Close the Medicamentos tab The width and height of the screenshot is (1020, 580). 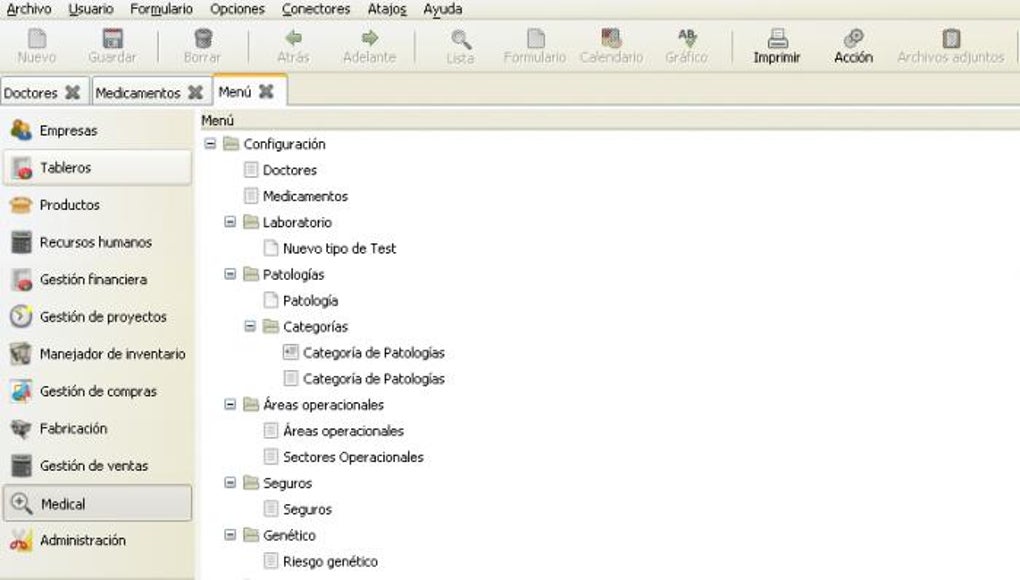(x=196, y=92)
